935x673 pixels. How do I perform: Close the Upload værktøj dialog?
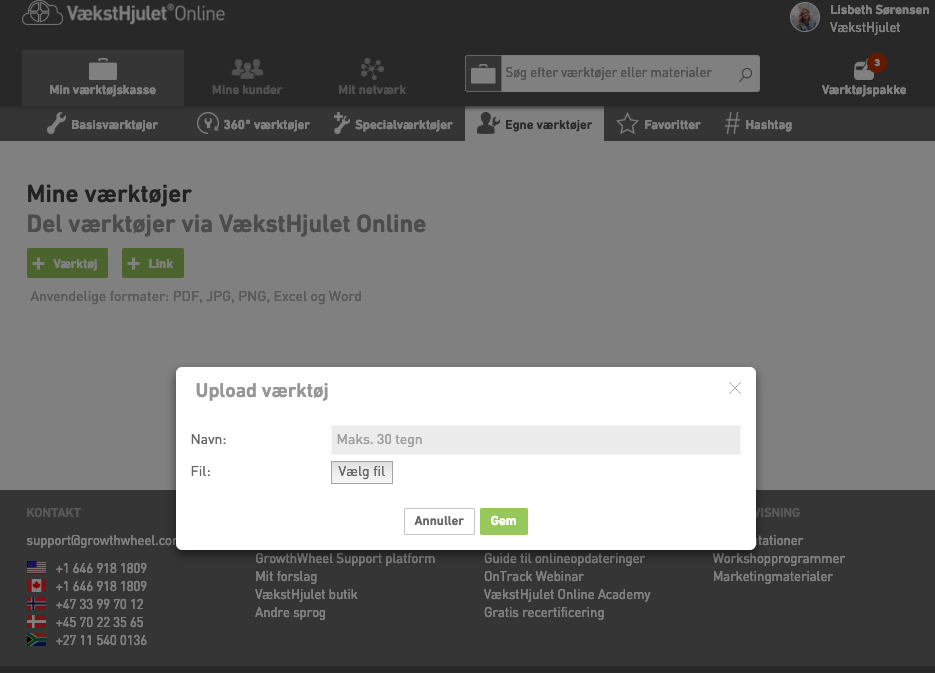point(735,388)
